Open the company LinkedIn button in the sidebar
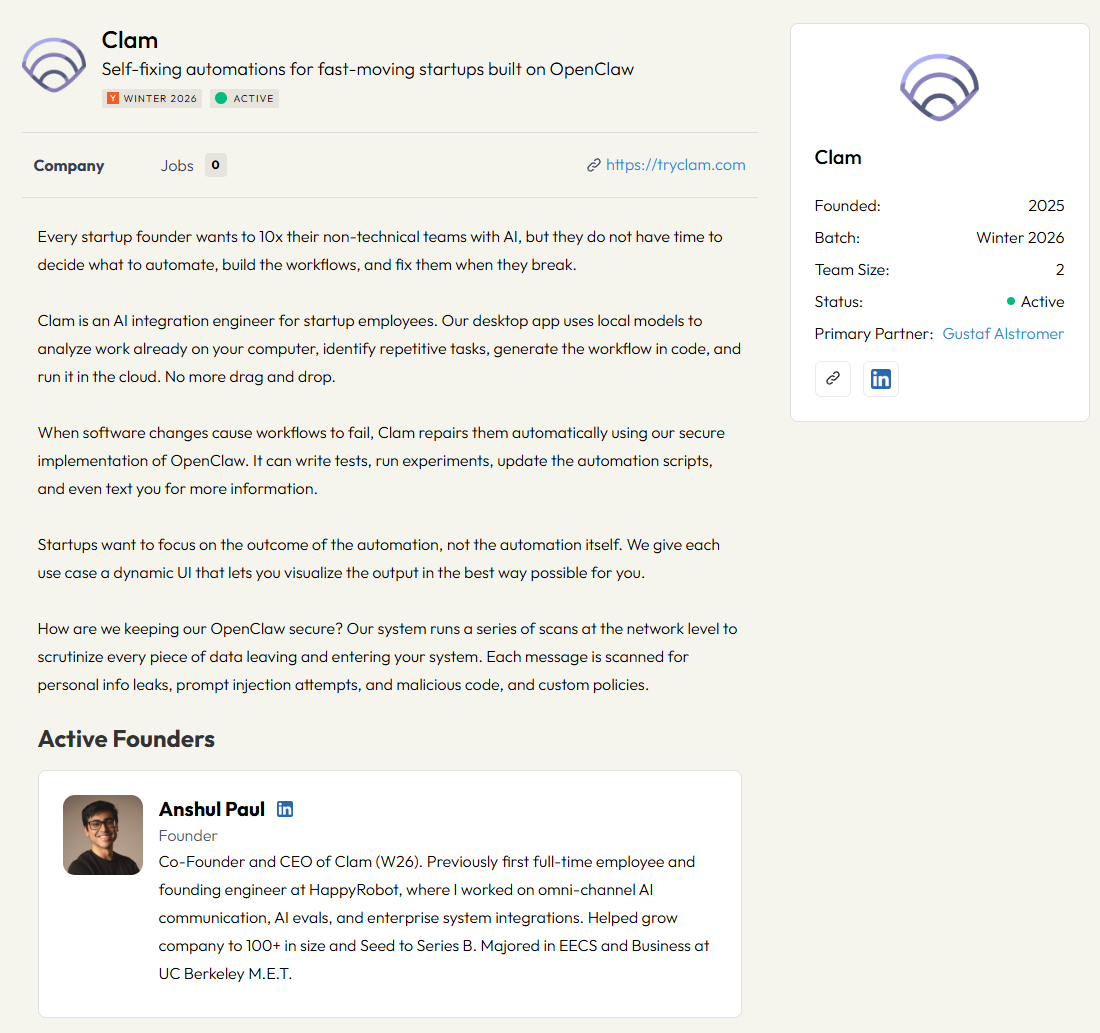Viewport: 1100px width, 1033px height. tap(881, 379)
